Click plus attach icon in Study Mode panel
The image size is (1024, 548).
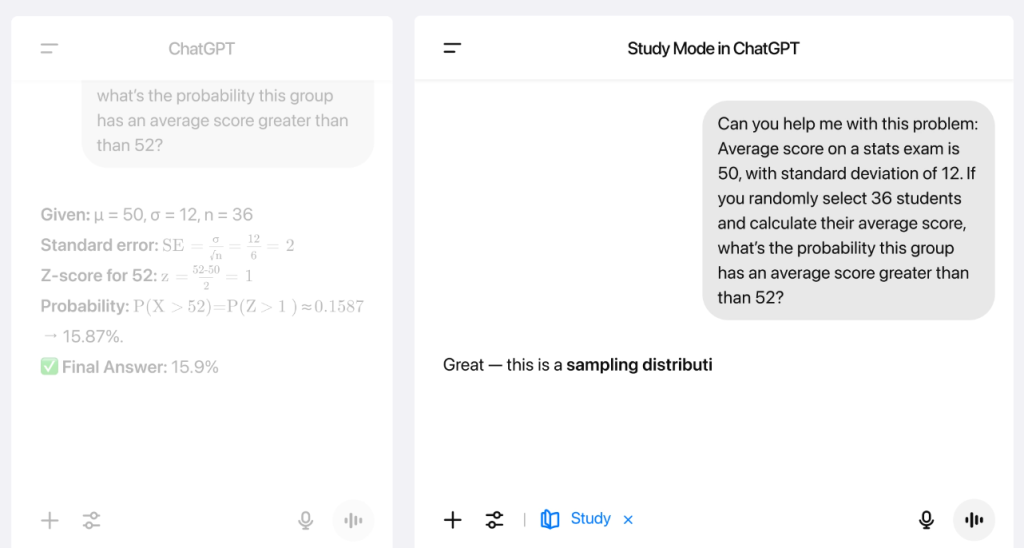453,520
